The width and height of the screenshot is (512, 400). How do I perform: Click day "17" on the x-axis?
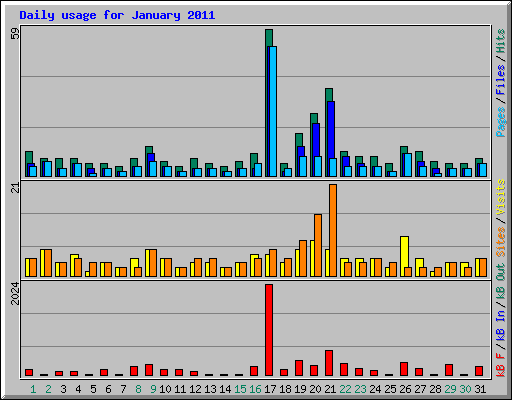(x=270, y=389)
